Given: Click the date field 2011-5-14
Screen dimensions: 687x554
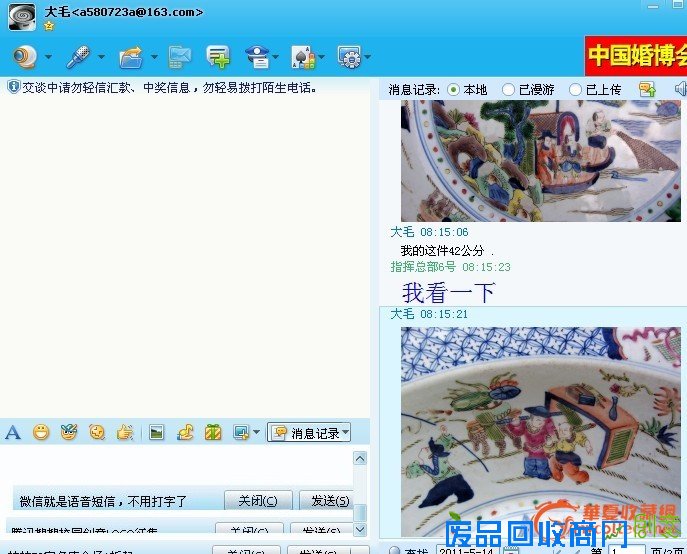Looking at the screenshot, I should [467, 550].
